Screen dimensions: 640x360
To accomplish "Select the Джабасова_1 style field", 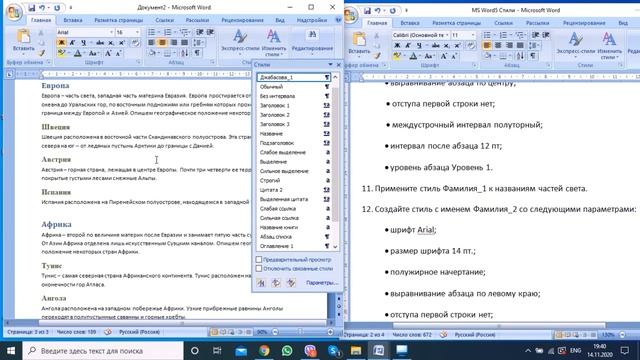I will coord(293,77).
